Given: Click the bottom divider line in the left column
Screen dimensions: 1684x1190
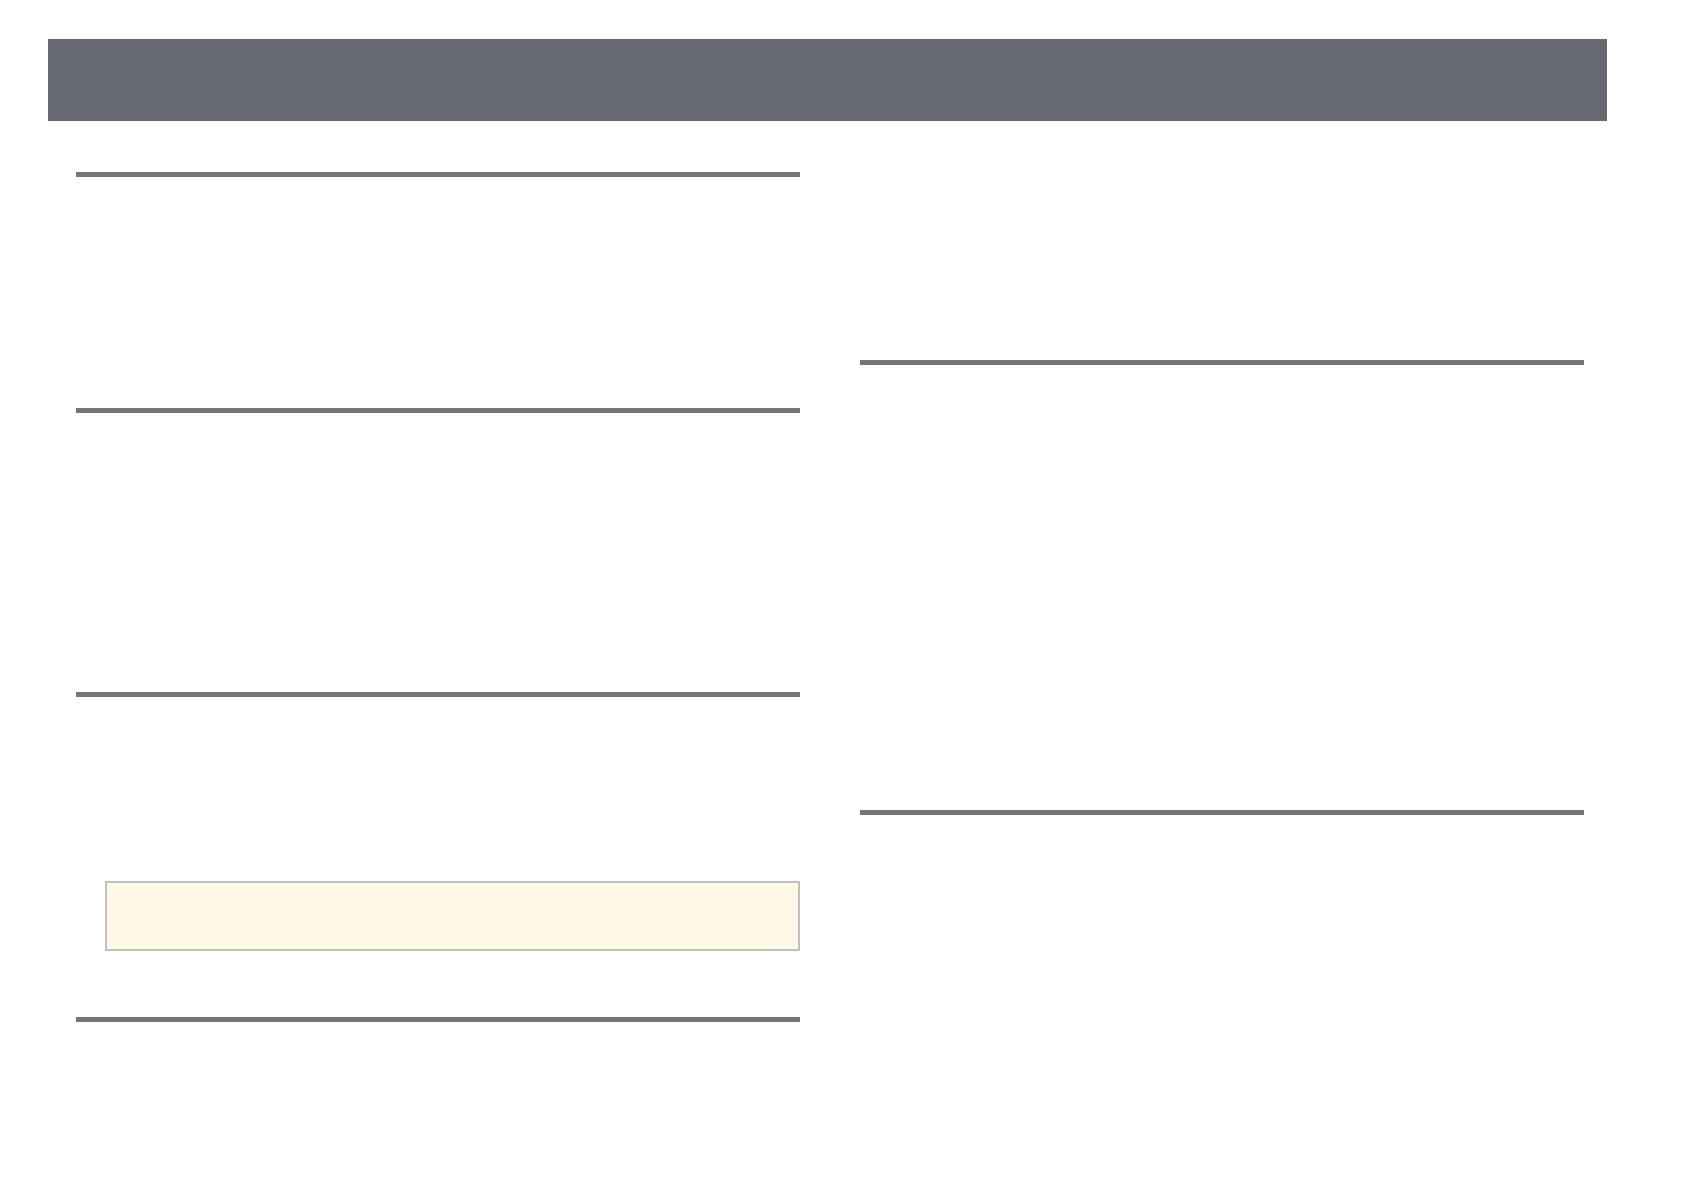Looking at the screenshot, I should [x=437, y=1019].
